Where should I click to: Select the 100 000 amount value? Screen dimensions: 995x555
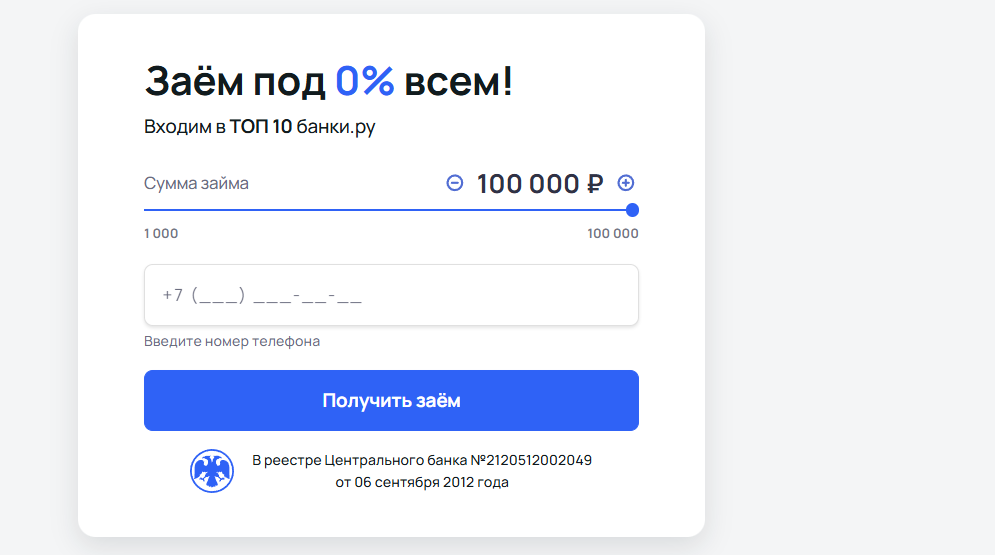click(x=527, y=184)
